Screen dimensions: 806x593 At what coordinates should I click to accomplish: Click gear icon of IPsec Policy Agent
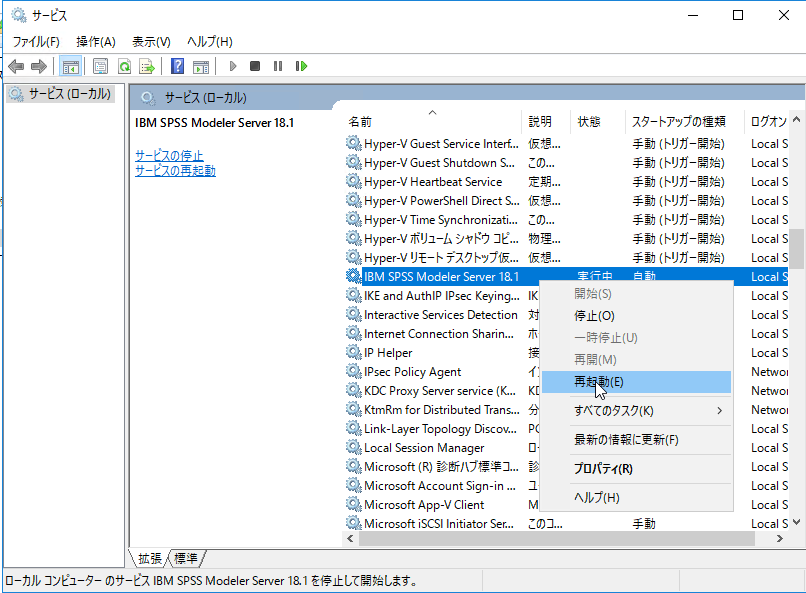pos(354,372)
